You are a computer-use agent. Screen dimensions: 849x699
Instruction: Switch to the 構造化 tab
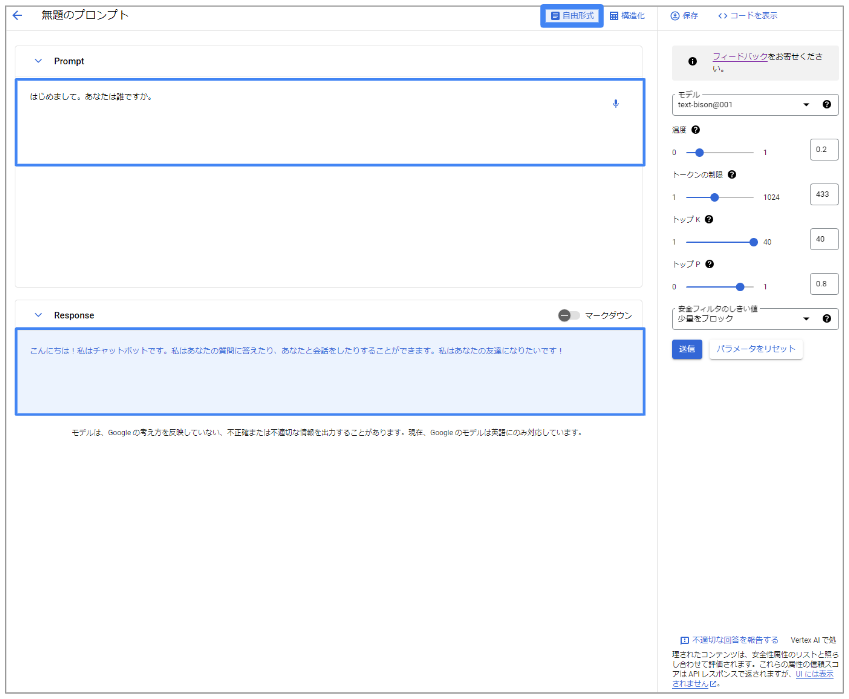click(x=627, y=16)
